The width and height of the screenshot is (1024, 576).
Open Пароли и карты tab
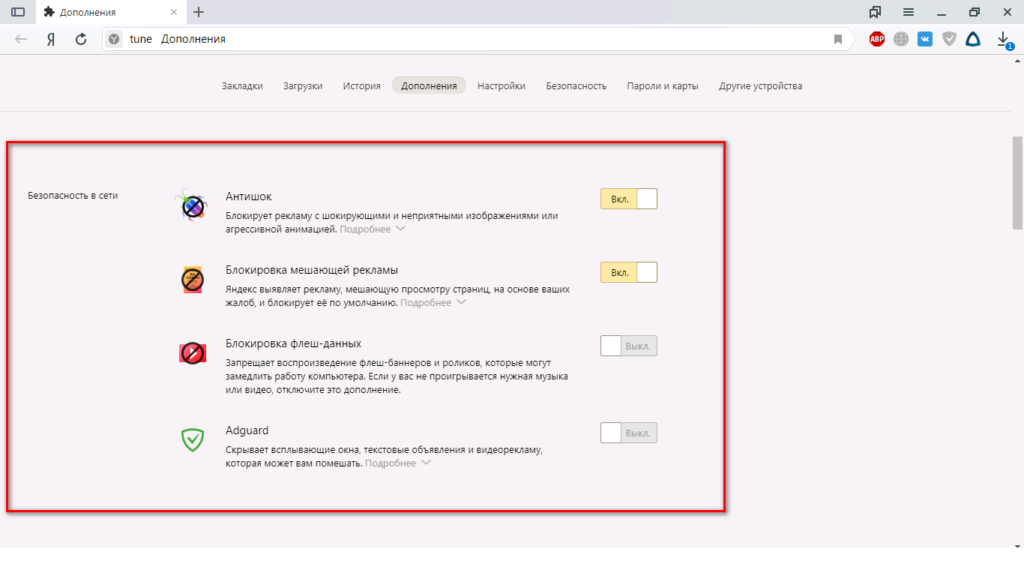pyautogui.click(x=662, y=86)
